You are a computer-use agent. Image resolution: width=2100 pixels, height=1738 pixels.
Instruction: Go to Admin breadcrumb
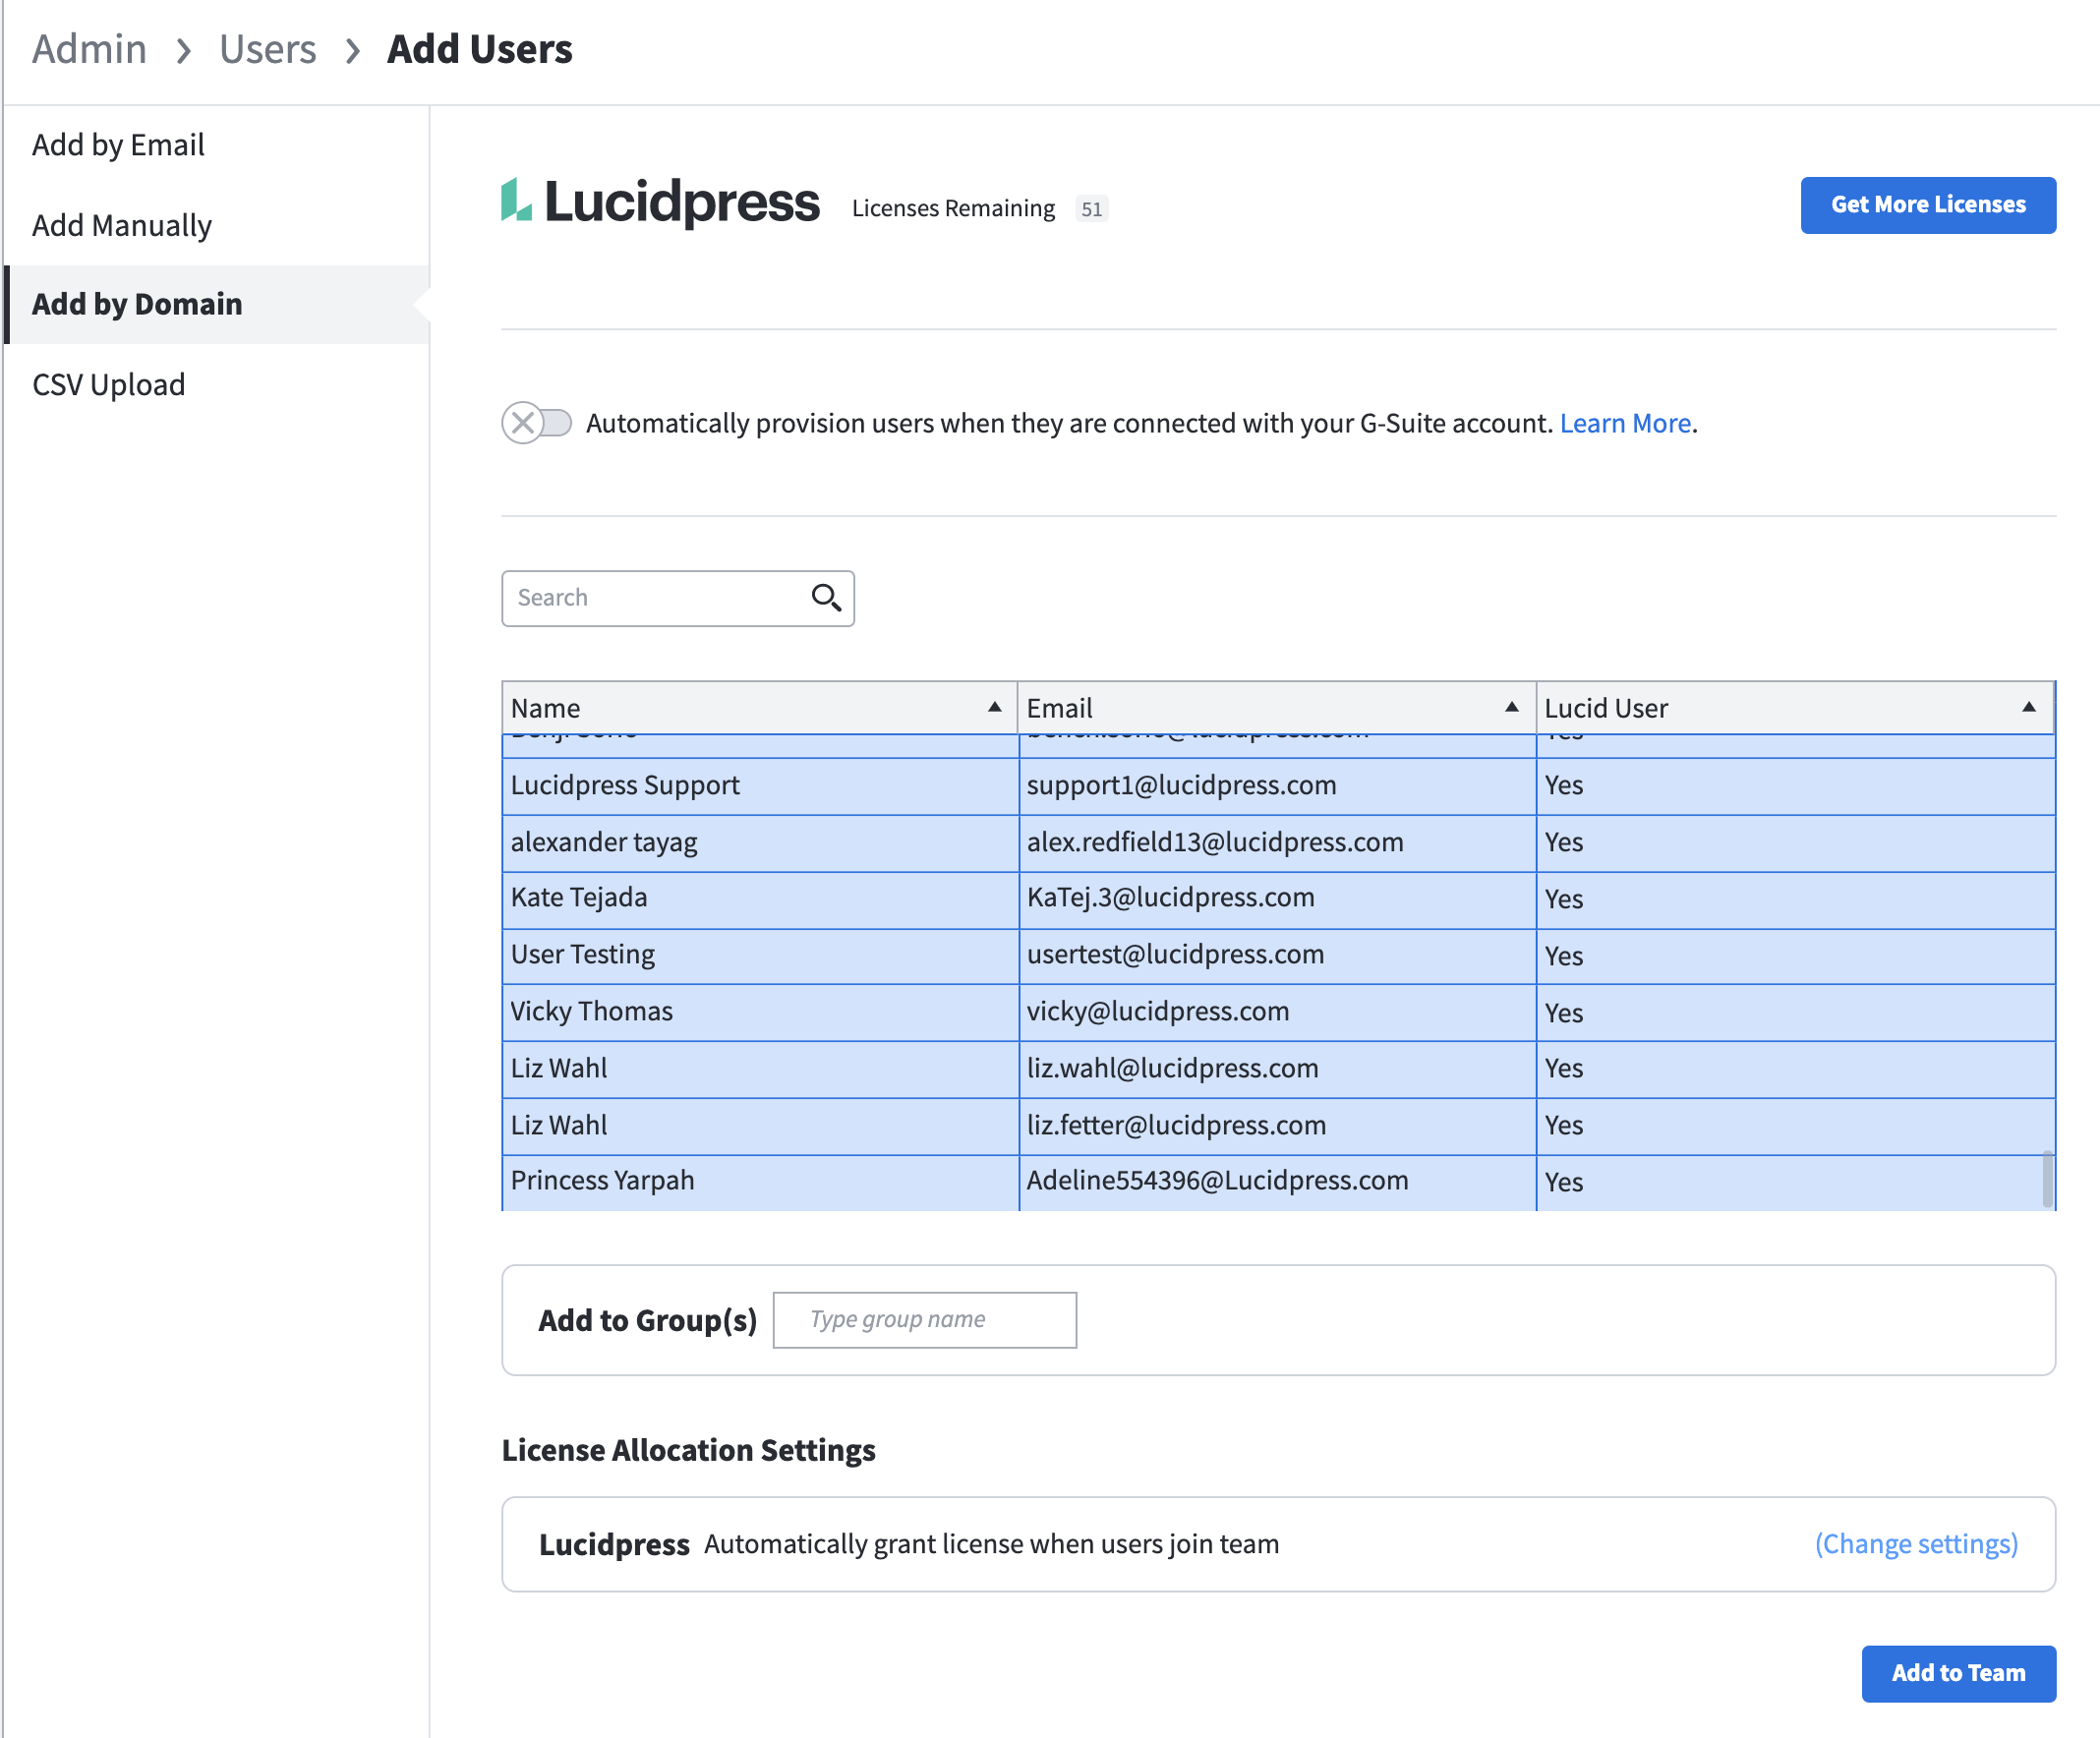pyautogui.click(x=89, y=49)
